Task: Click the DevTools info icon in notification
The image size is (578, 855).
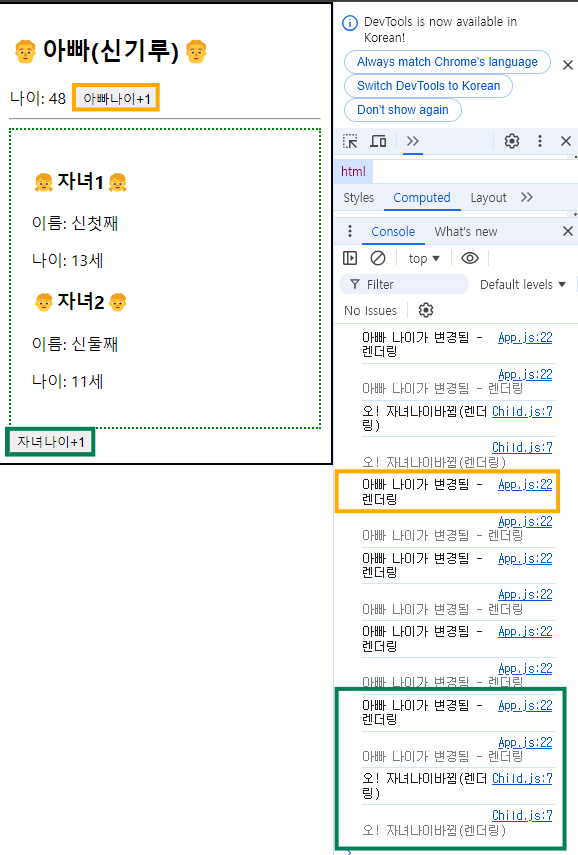Action: tap(350, 23)
